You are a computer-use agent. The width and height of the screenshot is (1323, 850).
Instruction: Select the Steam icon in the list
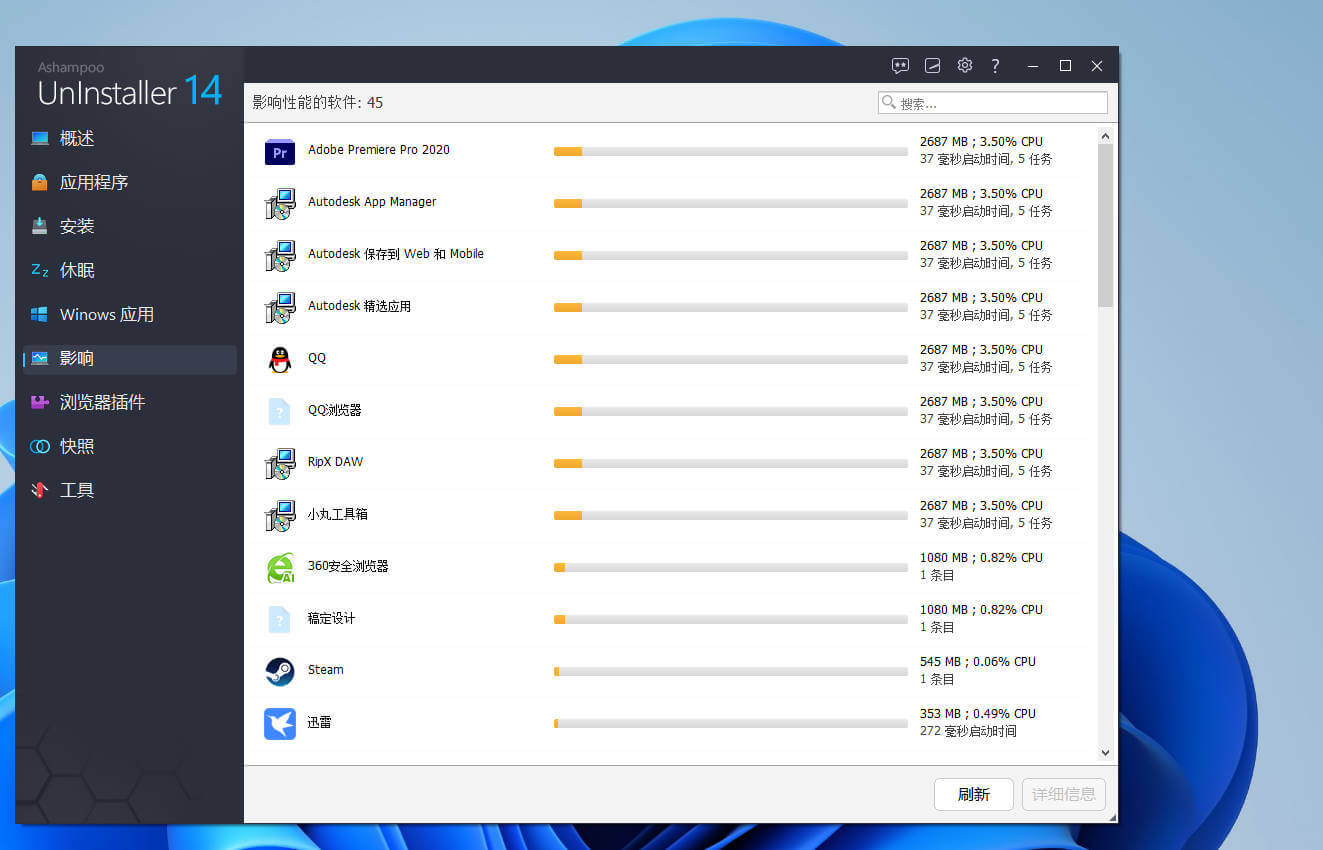coord(279,671)
